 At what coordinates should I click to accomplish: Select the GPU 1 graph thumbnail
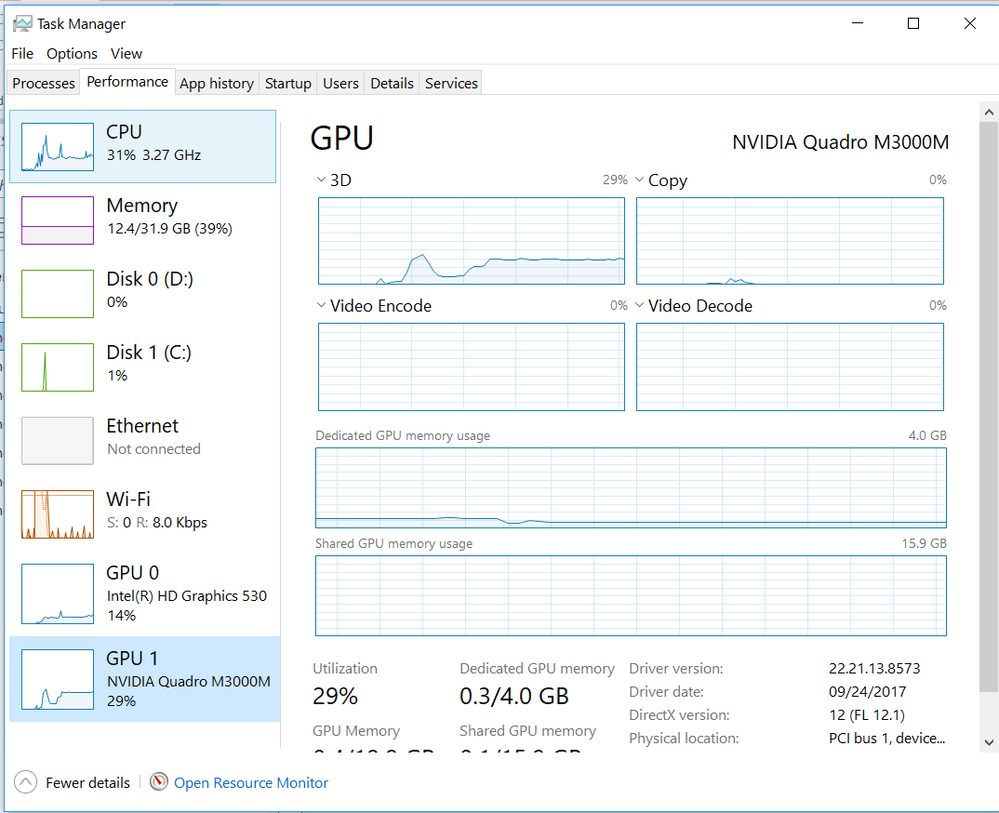pyautogui.click(x=57, y=679)
